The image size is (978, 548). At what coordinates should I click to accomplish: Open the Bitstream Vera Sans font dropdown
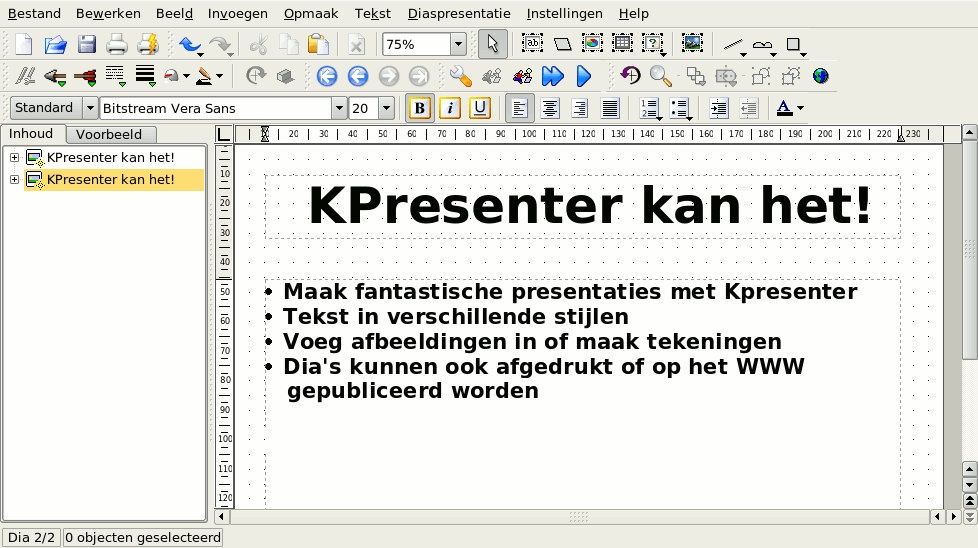[x=339, y=108]
